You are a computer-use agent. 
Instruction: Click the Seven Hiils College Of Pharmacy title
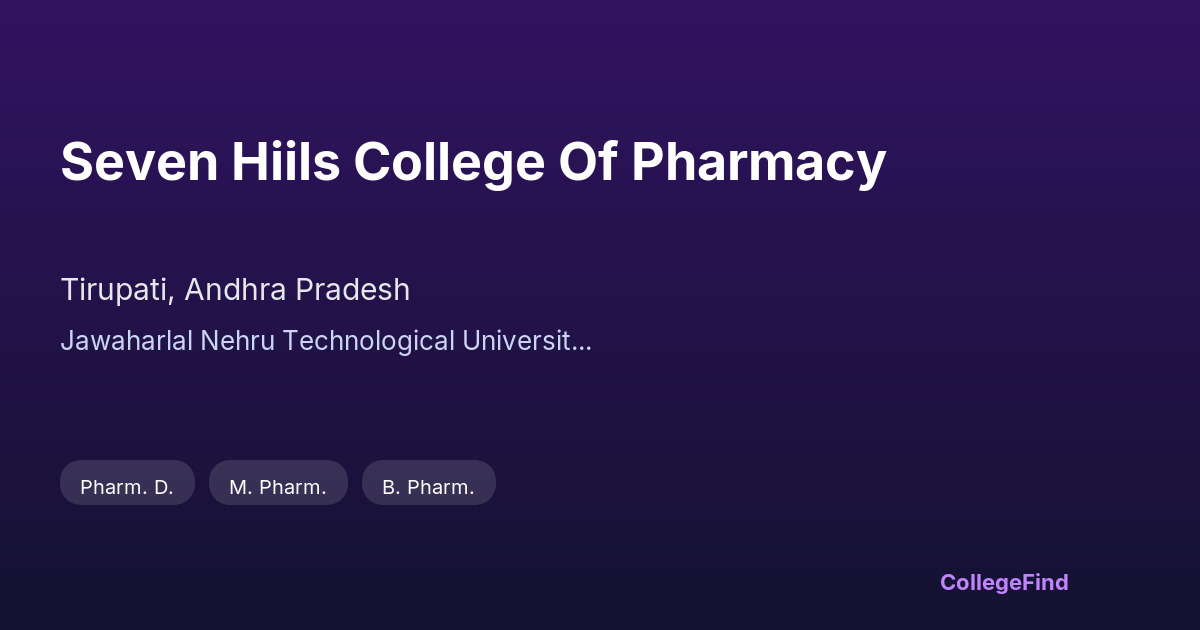473,162
